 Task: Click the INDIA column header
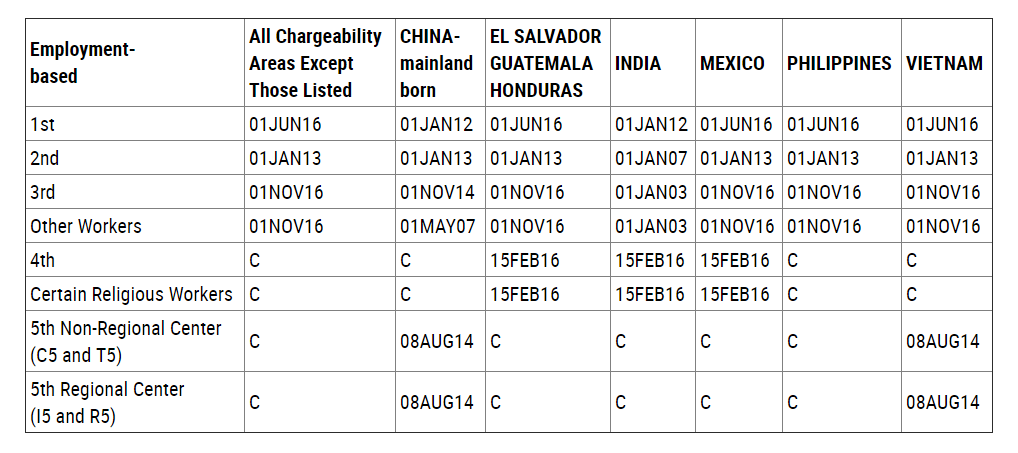pyautogui.click(x=638, y=63)
